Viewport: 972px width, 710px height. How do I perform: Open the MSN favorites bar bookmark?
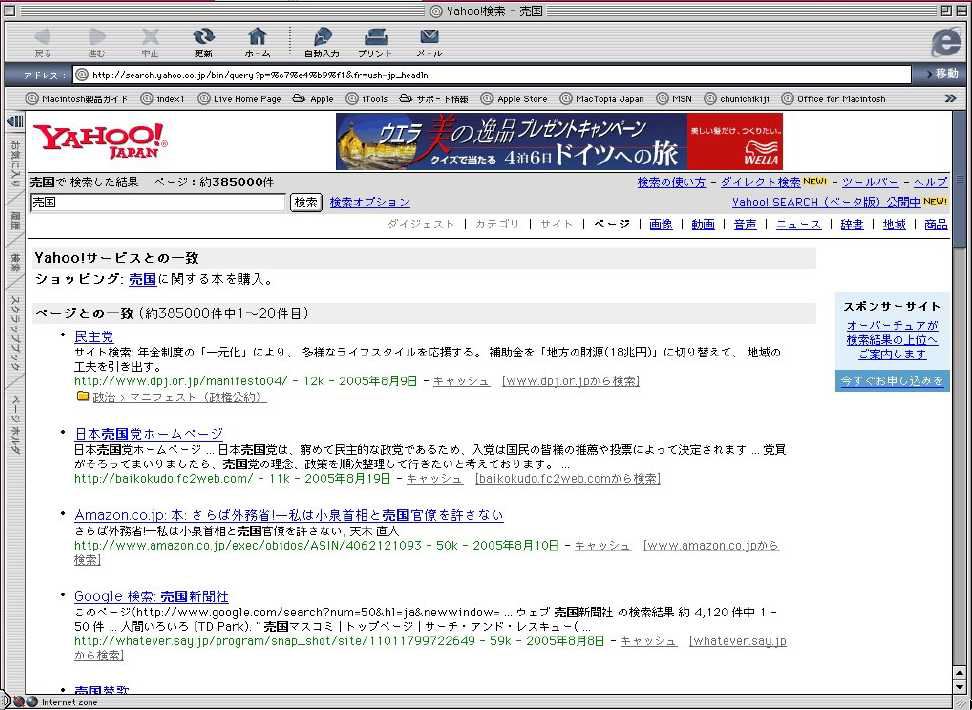point(674,99)
